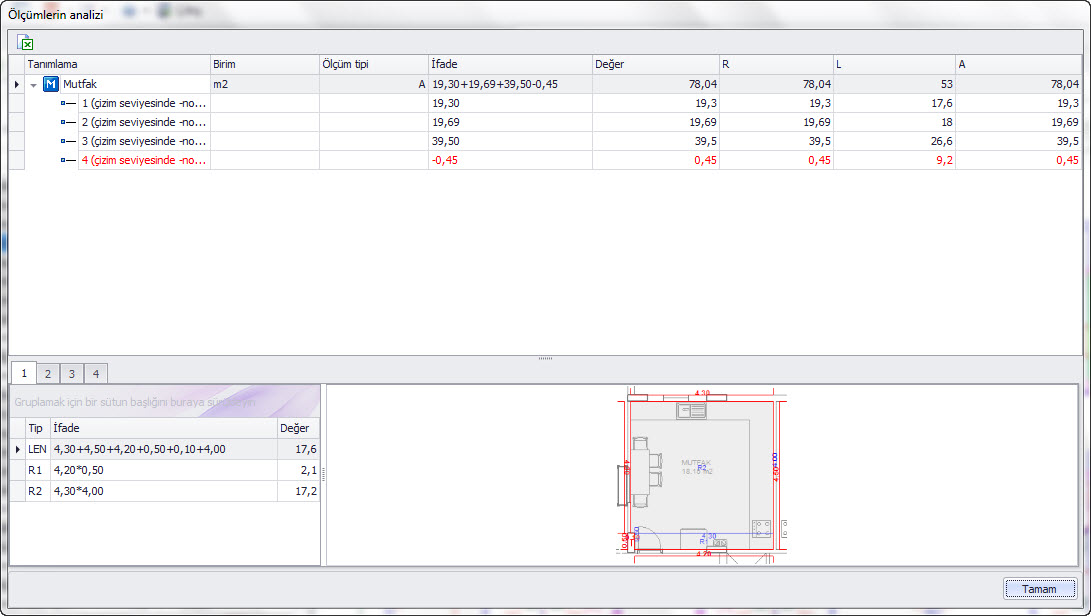Sort by the Tanımlama column header
Screen dimensions: 1091x616
117,65
